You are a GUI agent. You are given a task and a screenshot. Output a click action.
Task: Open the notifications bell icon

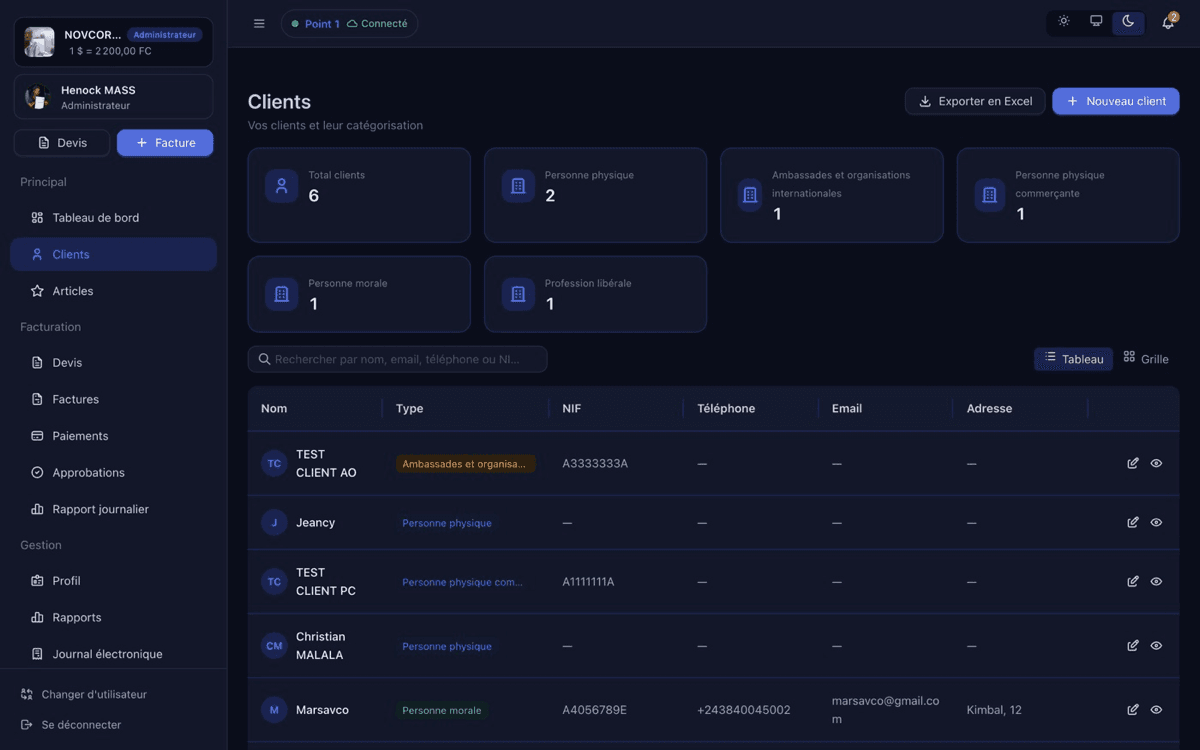[1168, 23]
